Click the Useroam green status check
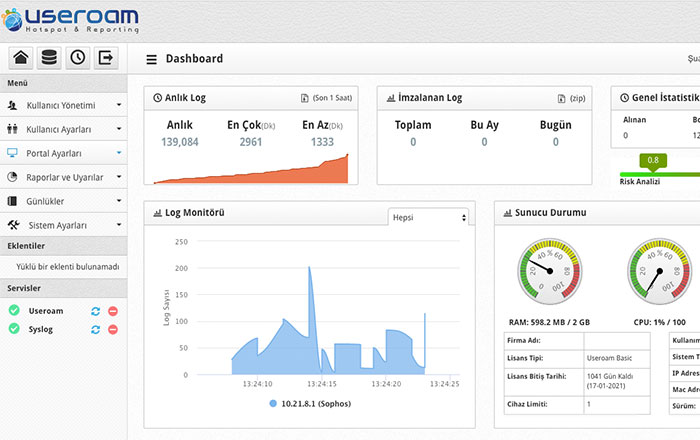 tap(14, 310)
